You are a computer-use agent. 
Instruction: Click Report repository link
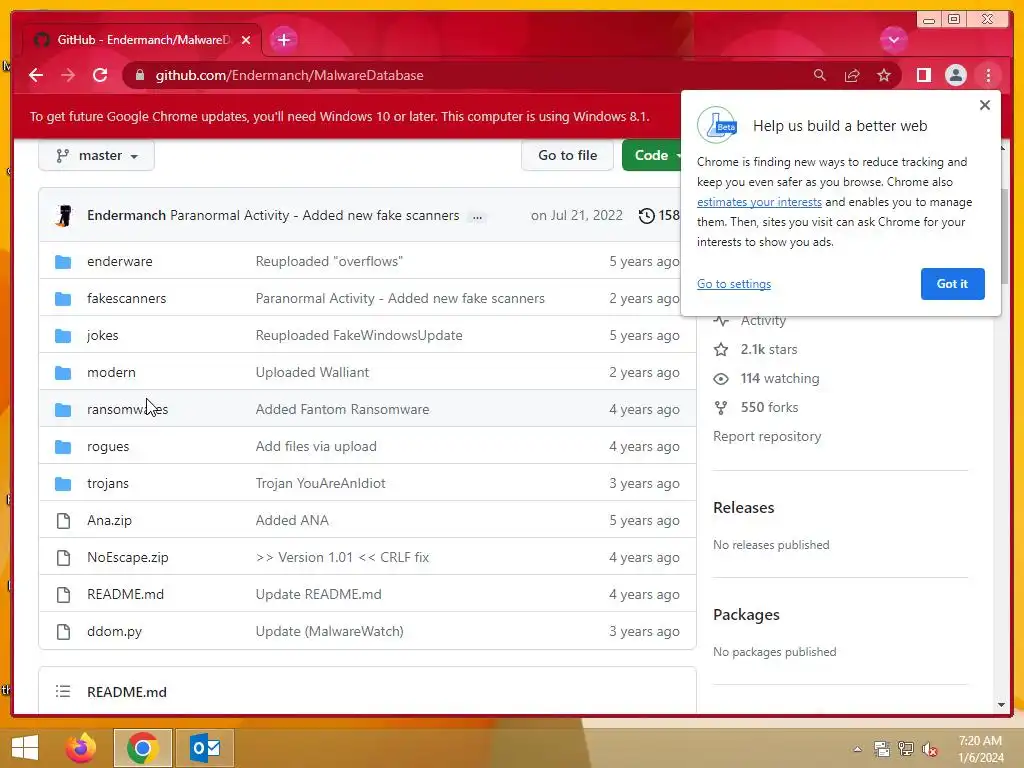coord(767,436)
